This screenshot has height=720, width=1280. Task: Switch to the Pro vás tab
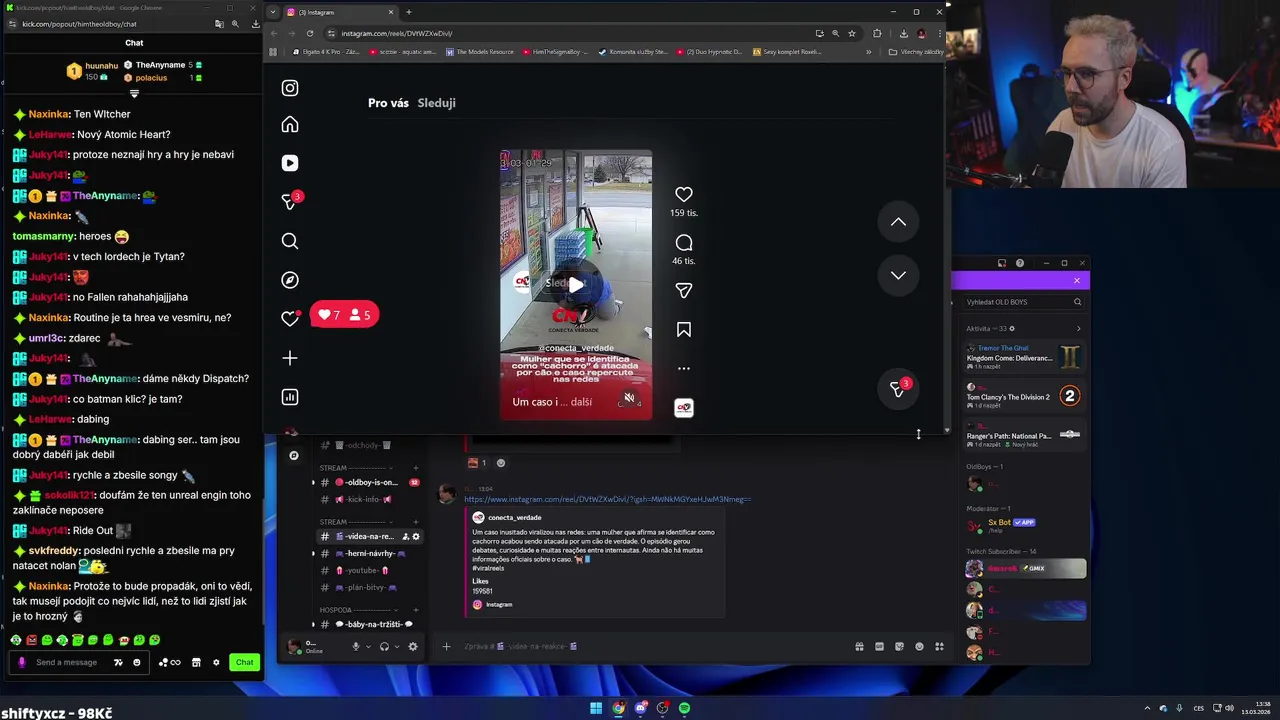[x=388, y=103]
